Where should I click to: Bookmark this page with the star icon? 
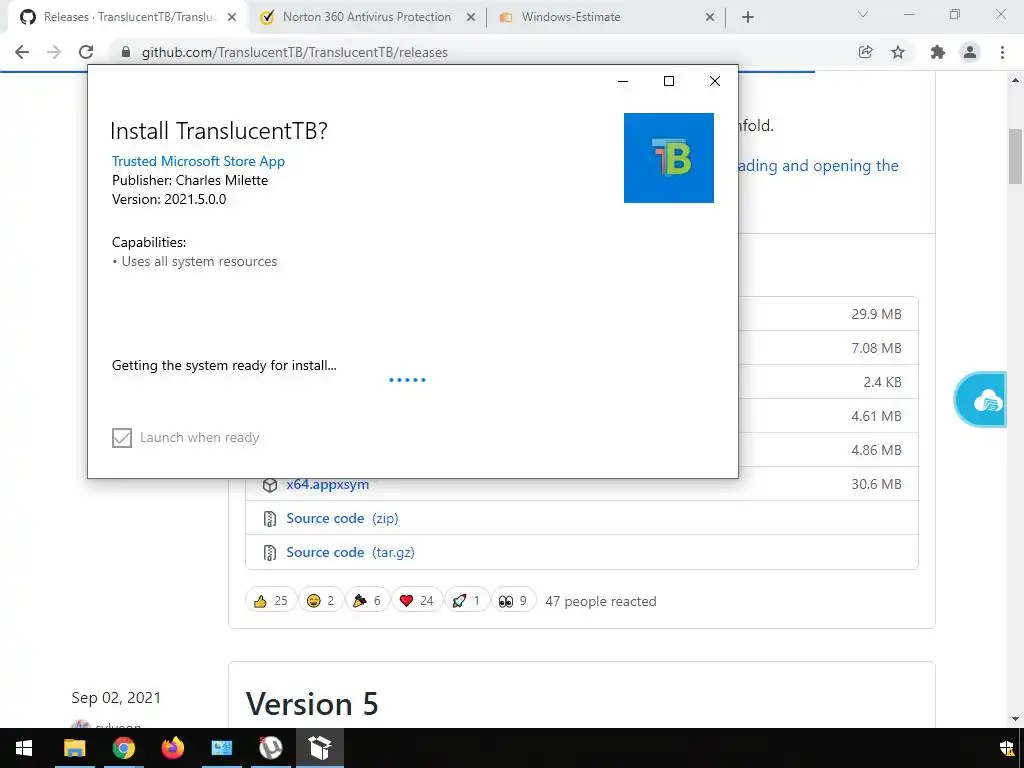click(898, 52)
